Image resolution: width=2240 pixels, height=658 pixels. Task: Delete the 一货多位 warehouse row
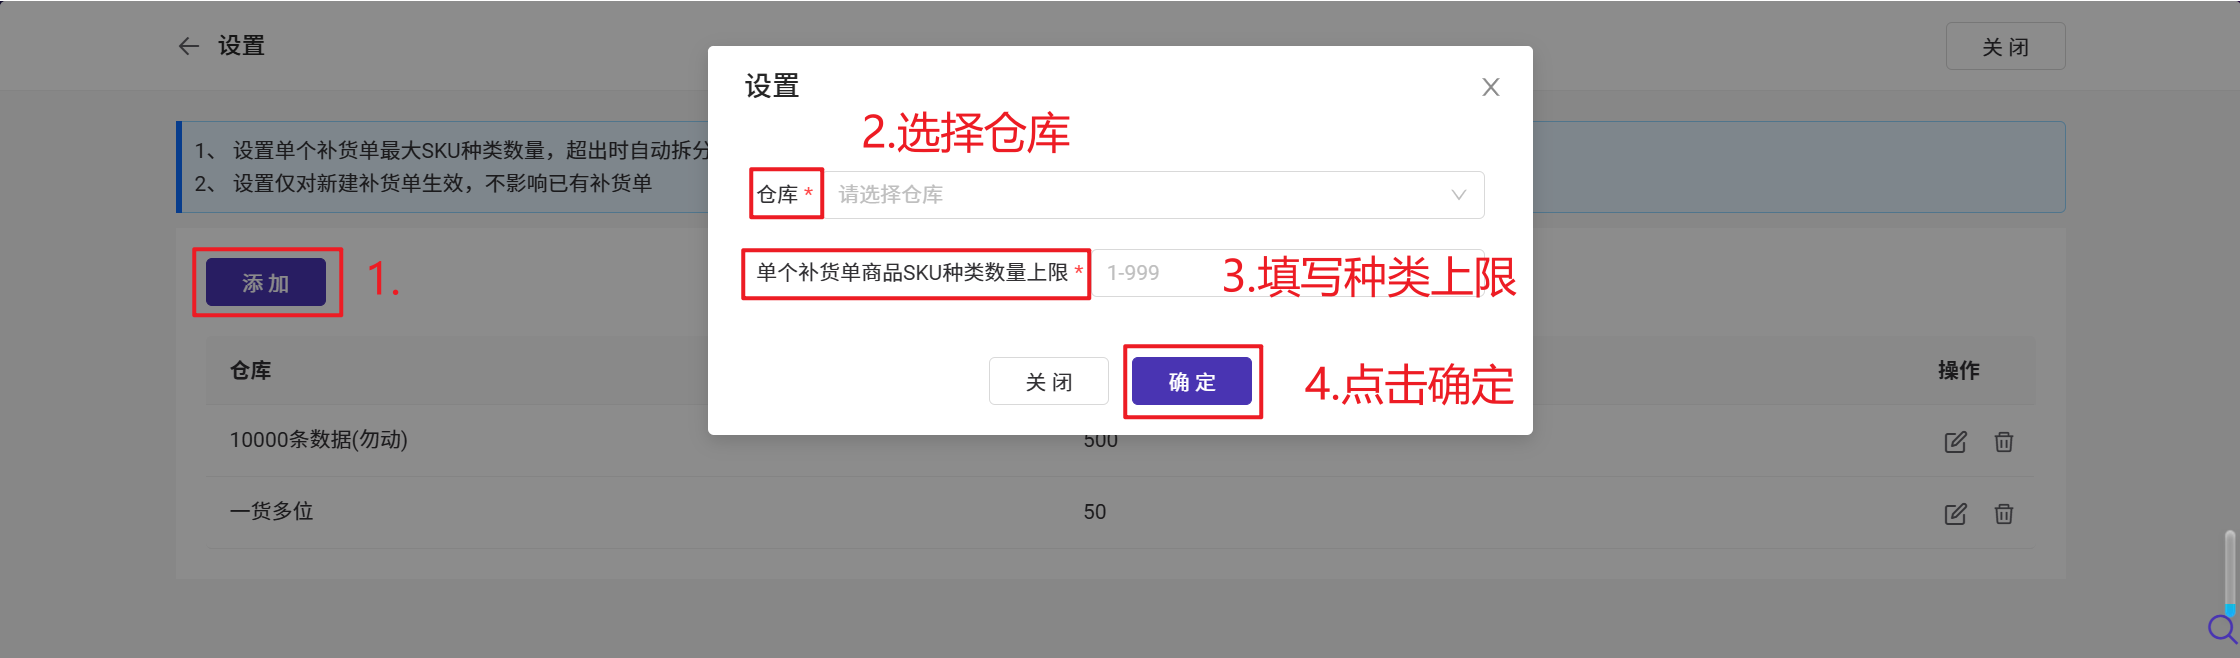[2004, 514]
